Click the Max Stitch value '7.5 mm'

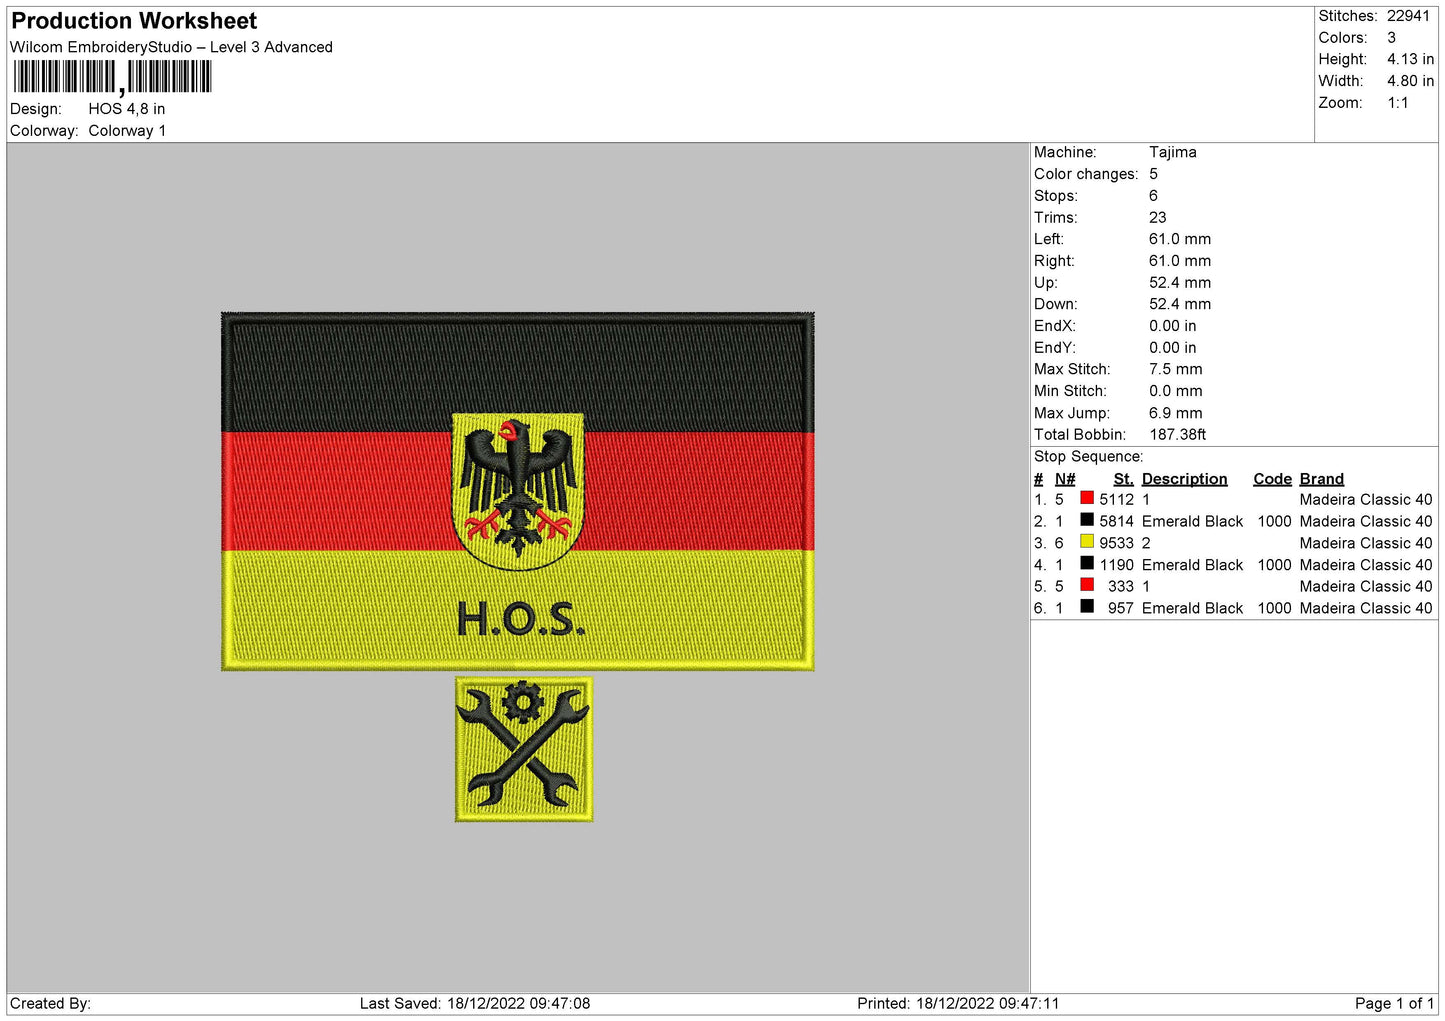pos(1176,369)
